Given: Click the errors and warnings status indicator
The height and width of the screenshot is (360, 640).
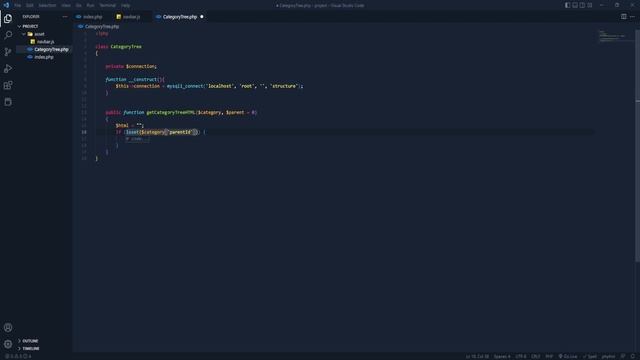Looking at the screenshot, I should pos(18,356).
